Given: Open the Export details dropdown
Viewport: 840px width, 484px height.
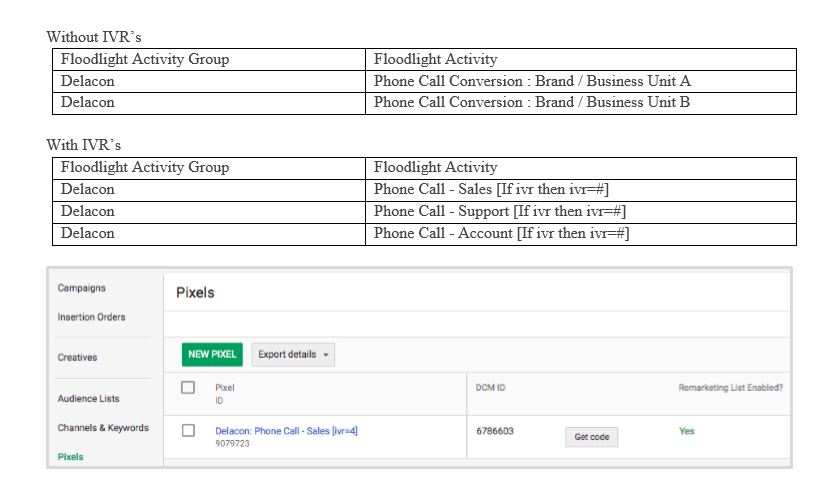Looking at the screenshot, I should [293, 355].
